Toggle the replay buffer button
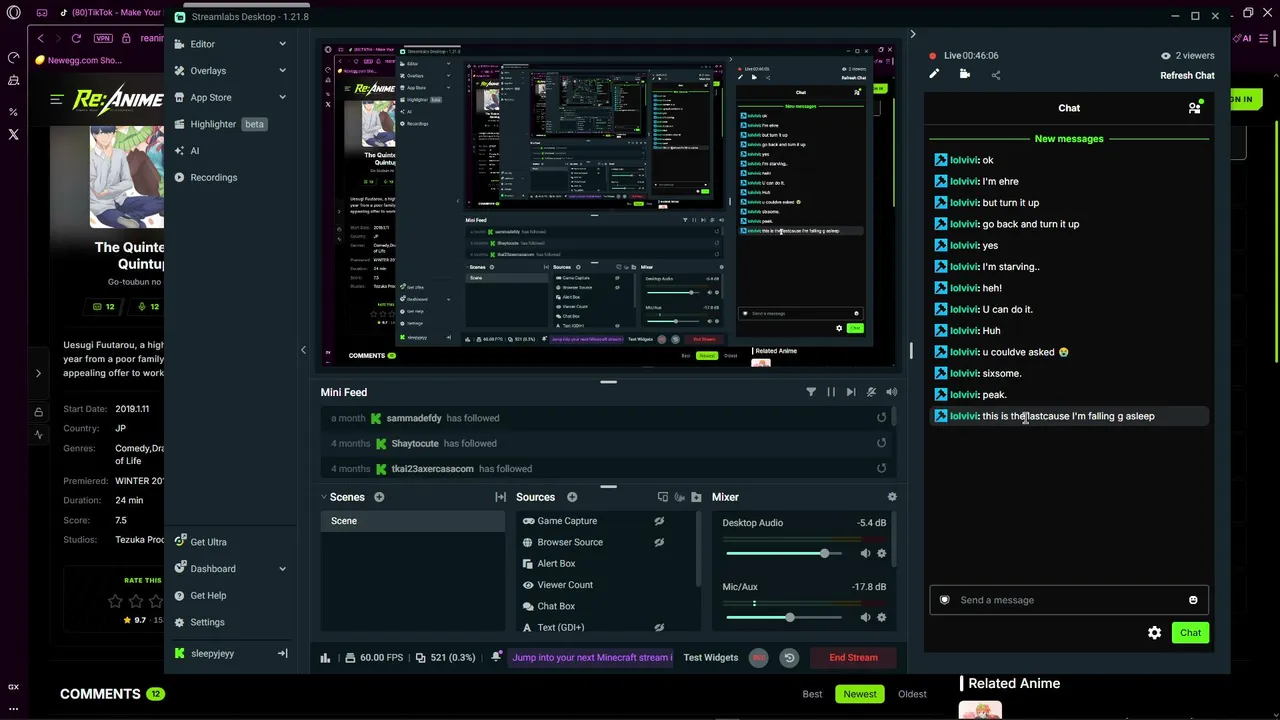The width and height of the screenshot is (1280, 720). [x=789, y=657]
